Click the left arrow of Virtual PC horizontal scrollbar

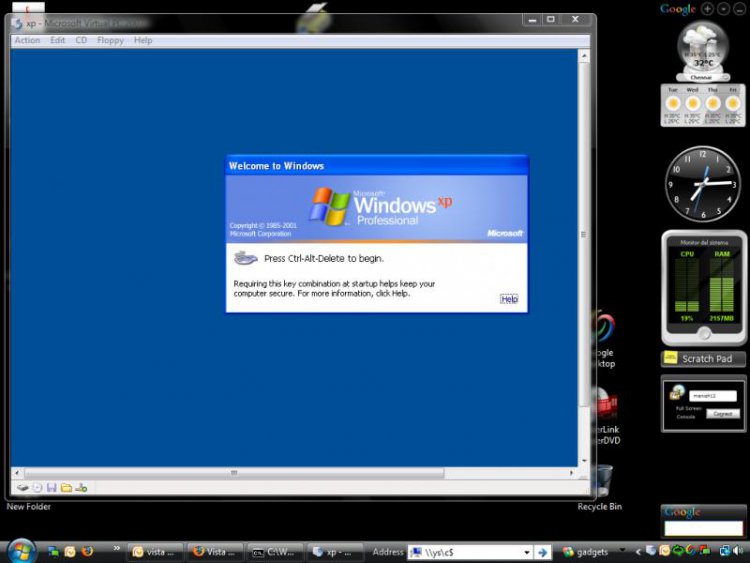17,473
